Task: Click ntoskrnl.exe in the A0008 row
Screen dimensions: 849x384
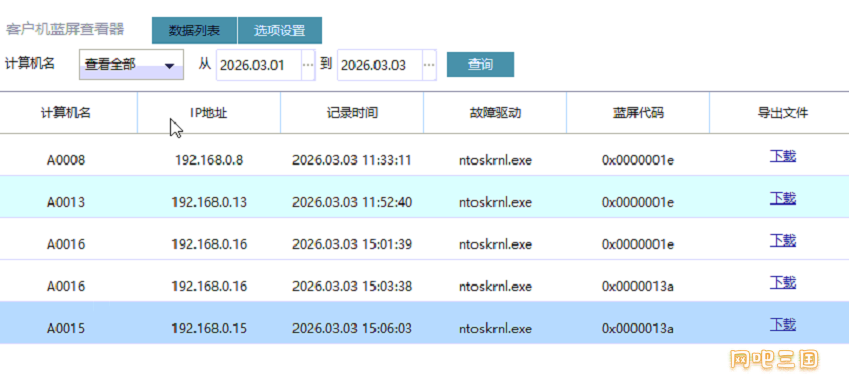Action: click(495, 160)
